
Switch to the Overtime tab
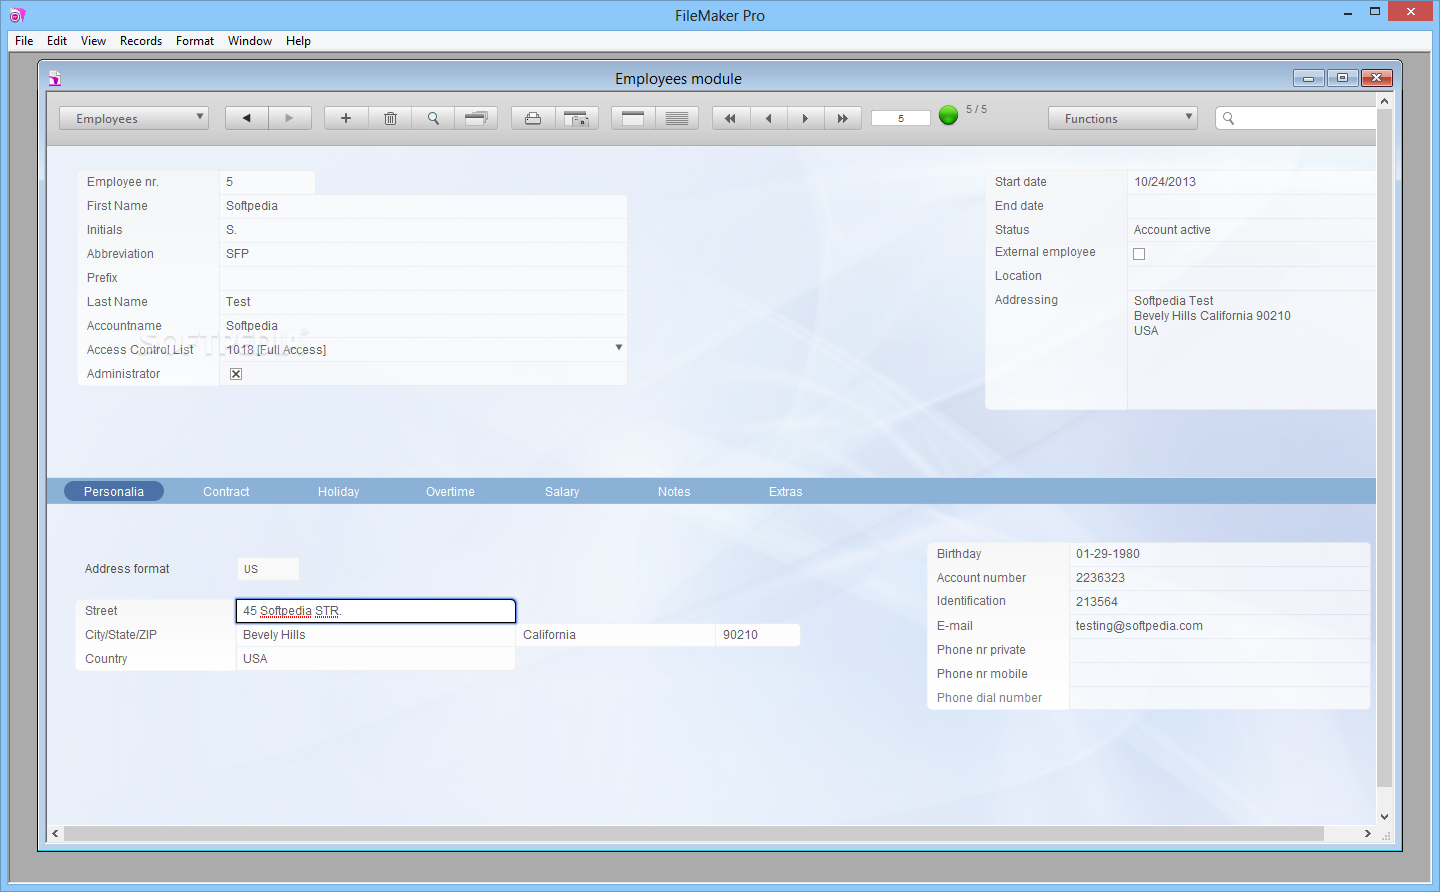pos(450,491)
